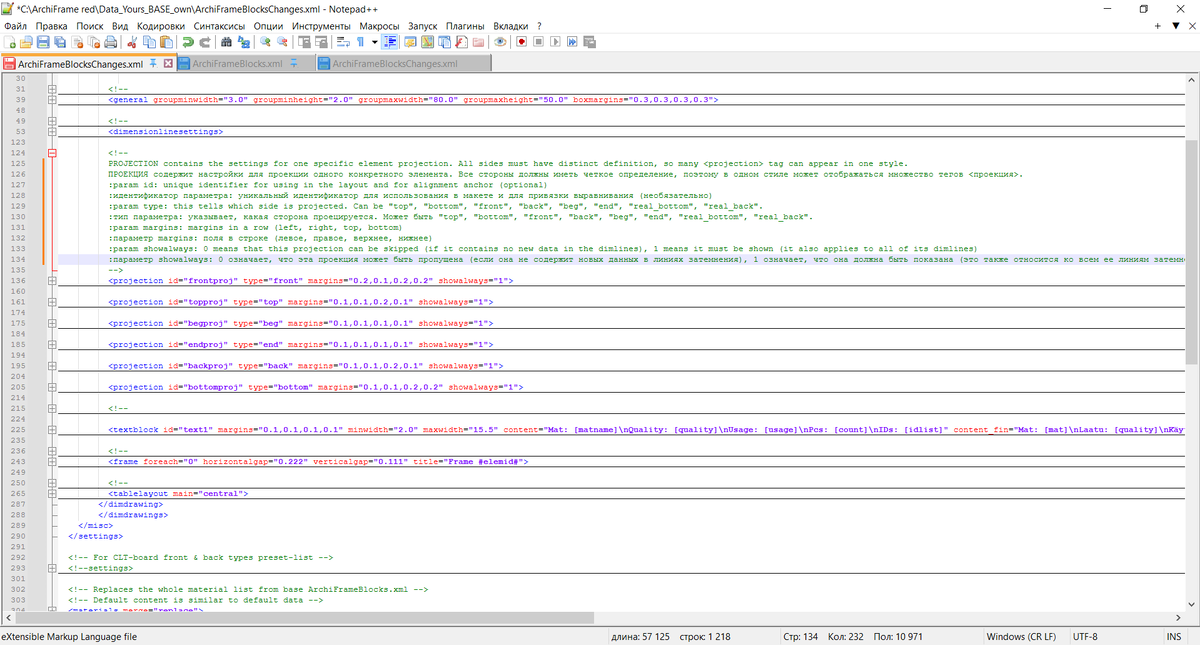Viewport: 1200px width, 645px height.
Task: Click the Zoom Out toolbar icon
Action: coord(282,42)
